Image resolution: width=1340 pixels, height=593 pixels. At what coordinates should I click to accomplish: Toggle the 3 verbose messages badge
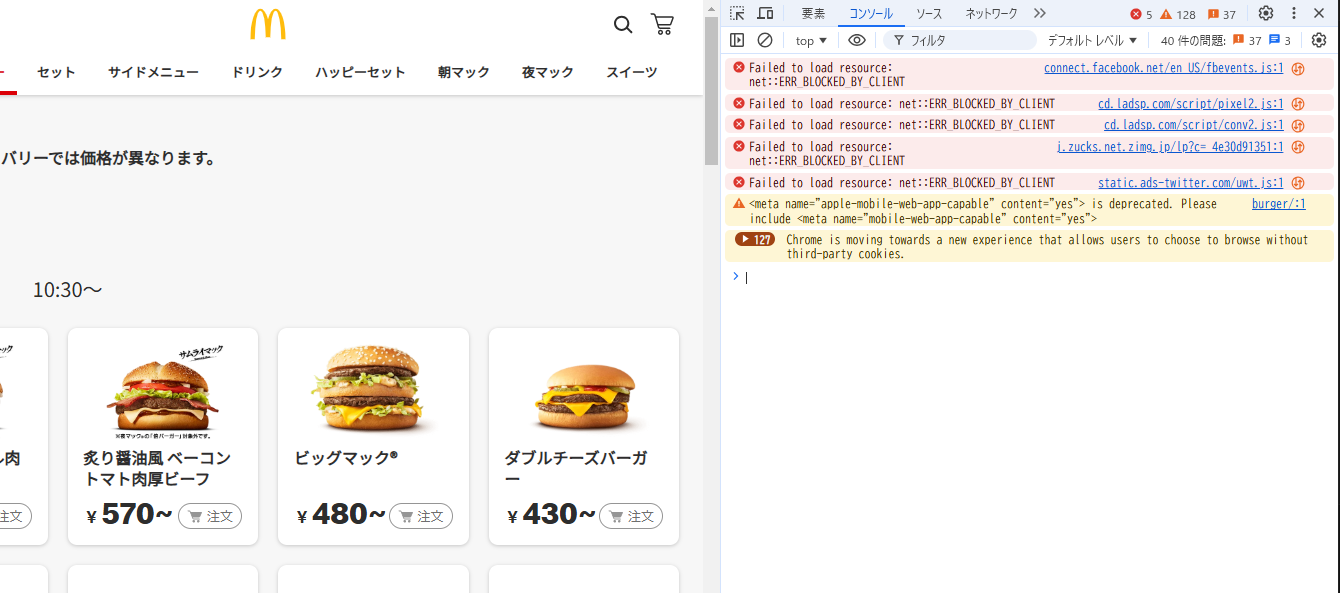click(1279, 40)
